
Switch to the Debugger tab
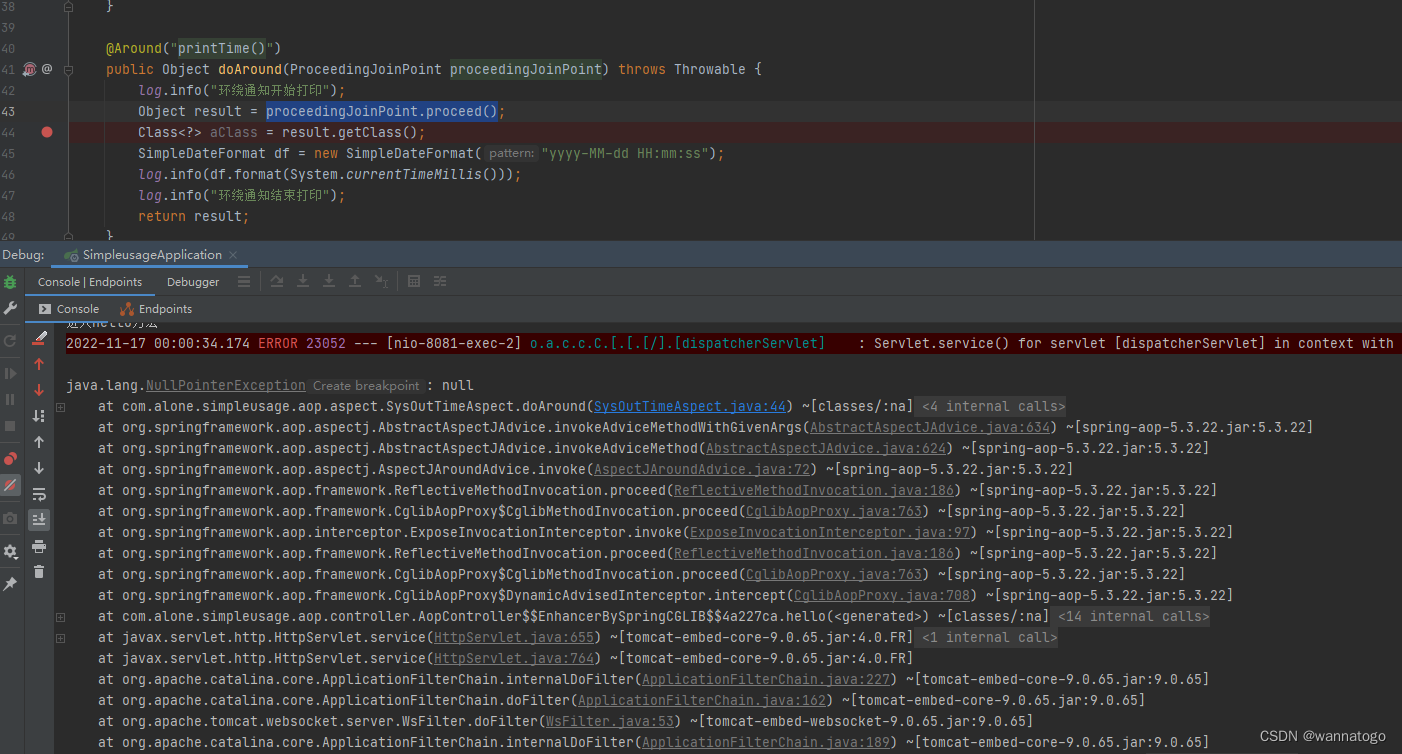tap(193, 282)
